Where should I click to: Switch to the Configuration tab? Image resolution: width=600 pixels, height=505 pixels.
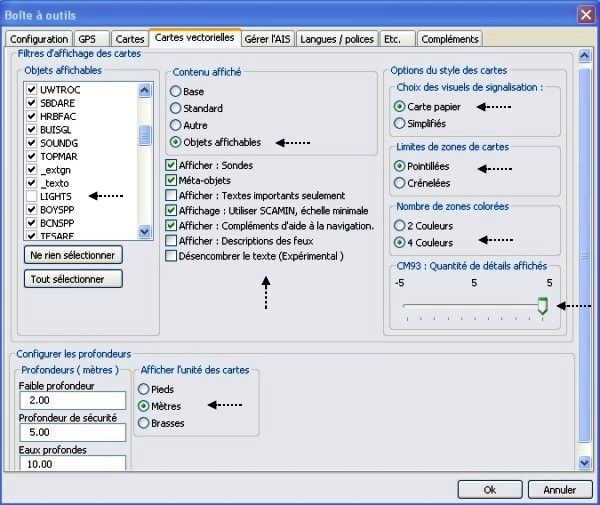pyautogui.click(x=38, y=39)
